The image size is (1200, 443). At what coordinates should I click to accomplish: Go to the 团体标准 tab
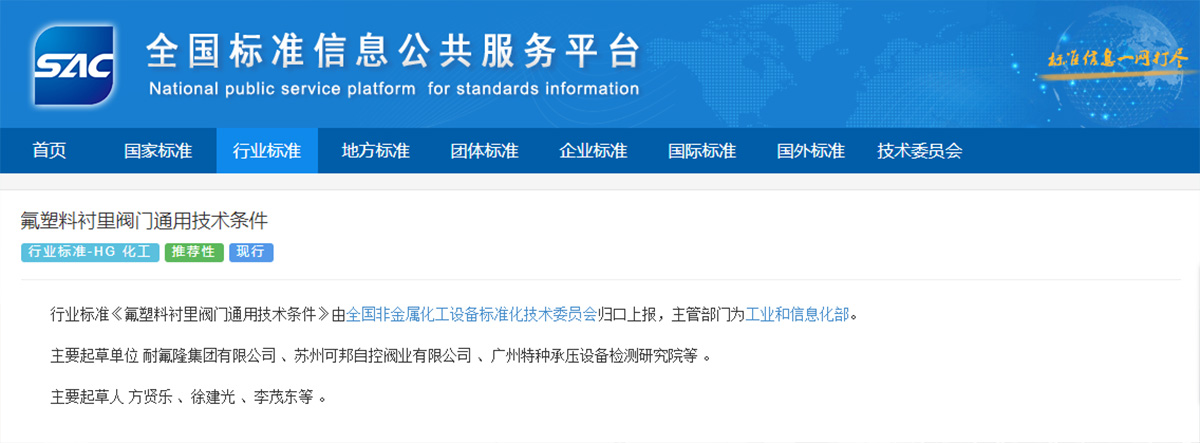point(485,151)
